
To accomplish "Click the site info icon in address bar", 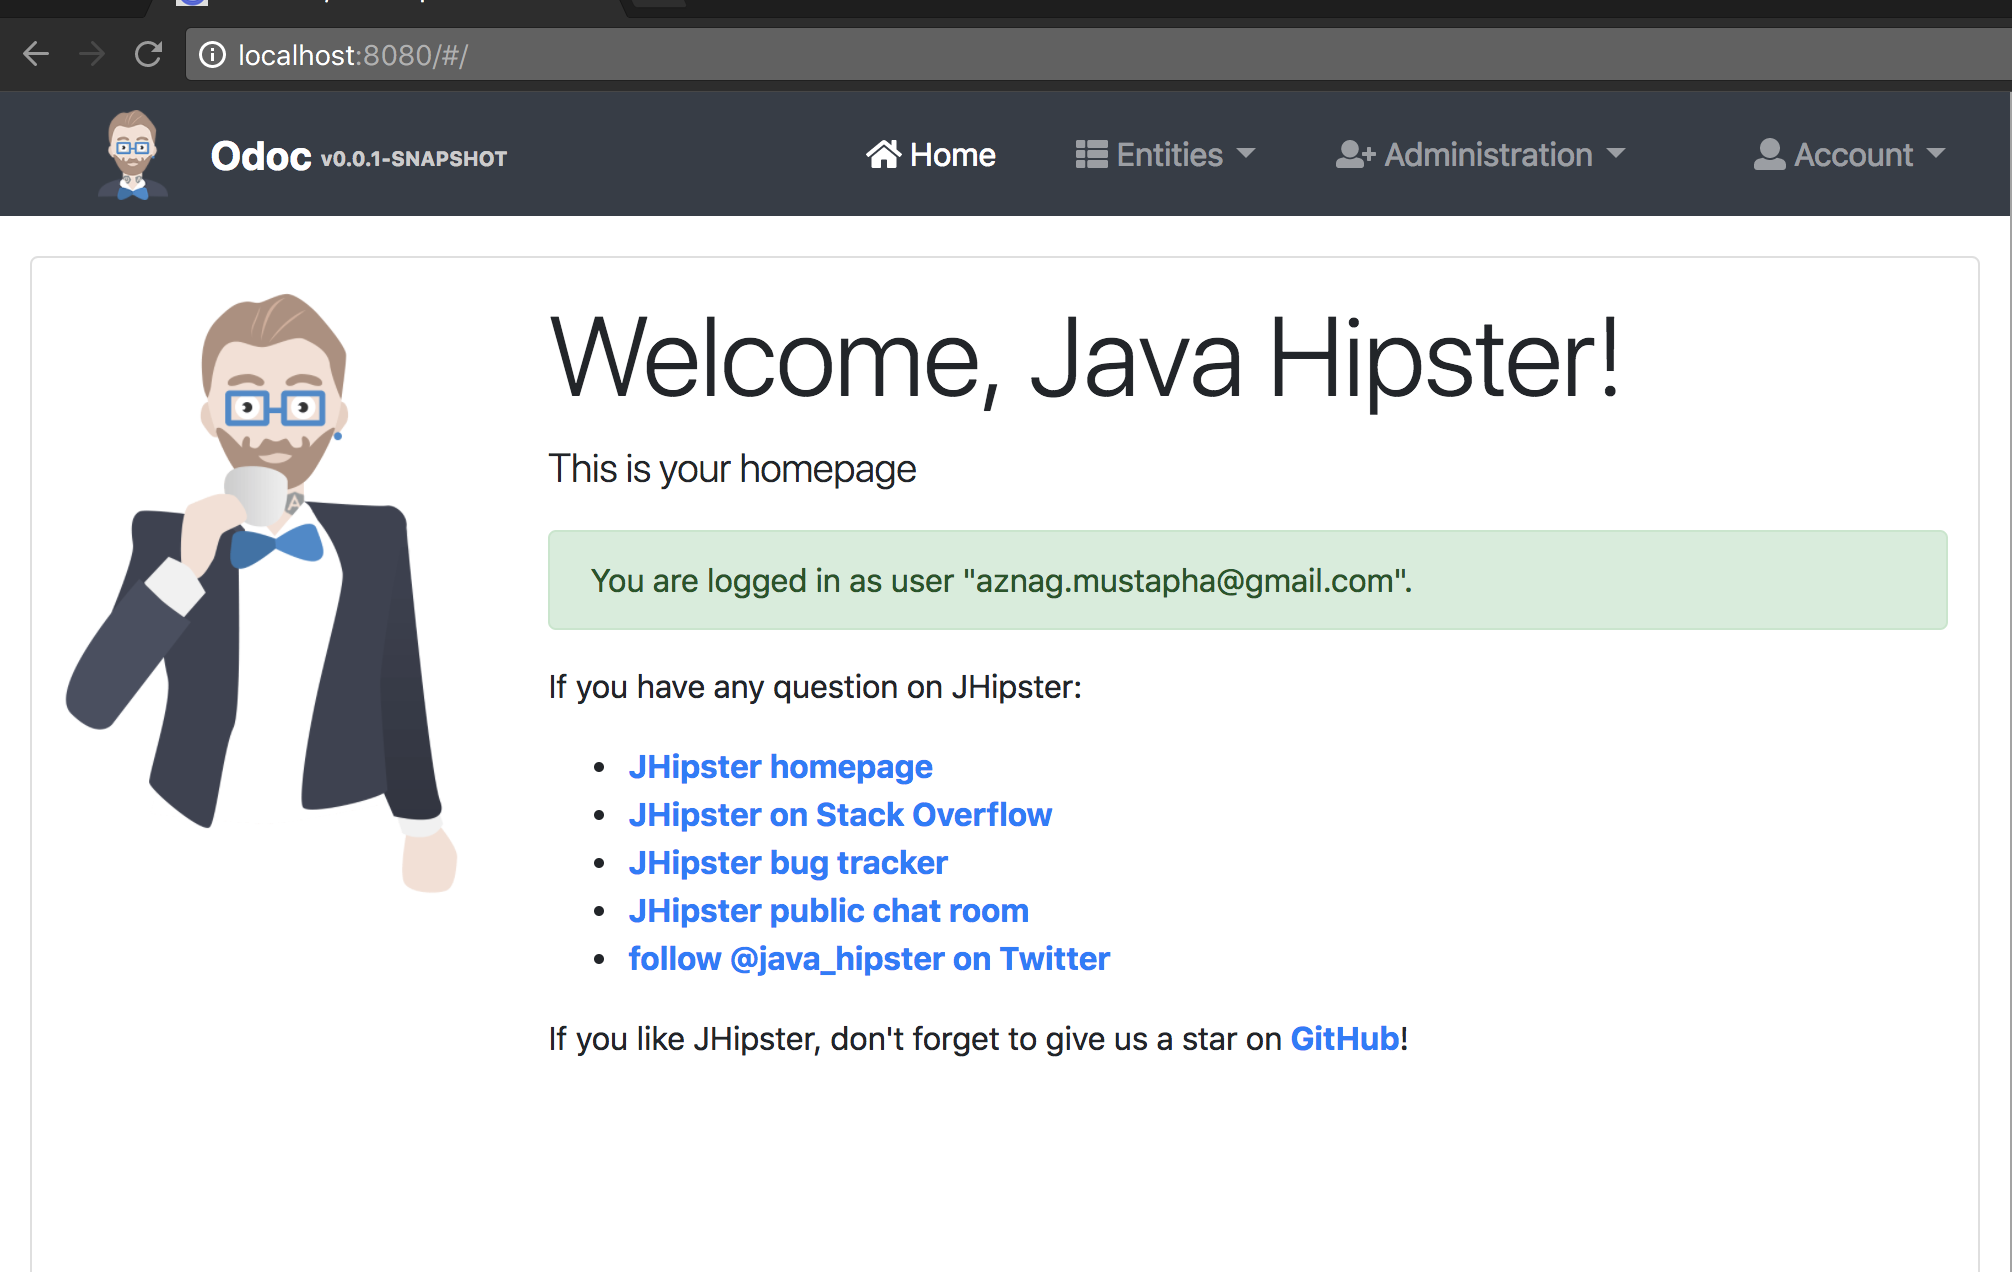I will [x=212, y=54].
